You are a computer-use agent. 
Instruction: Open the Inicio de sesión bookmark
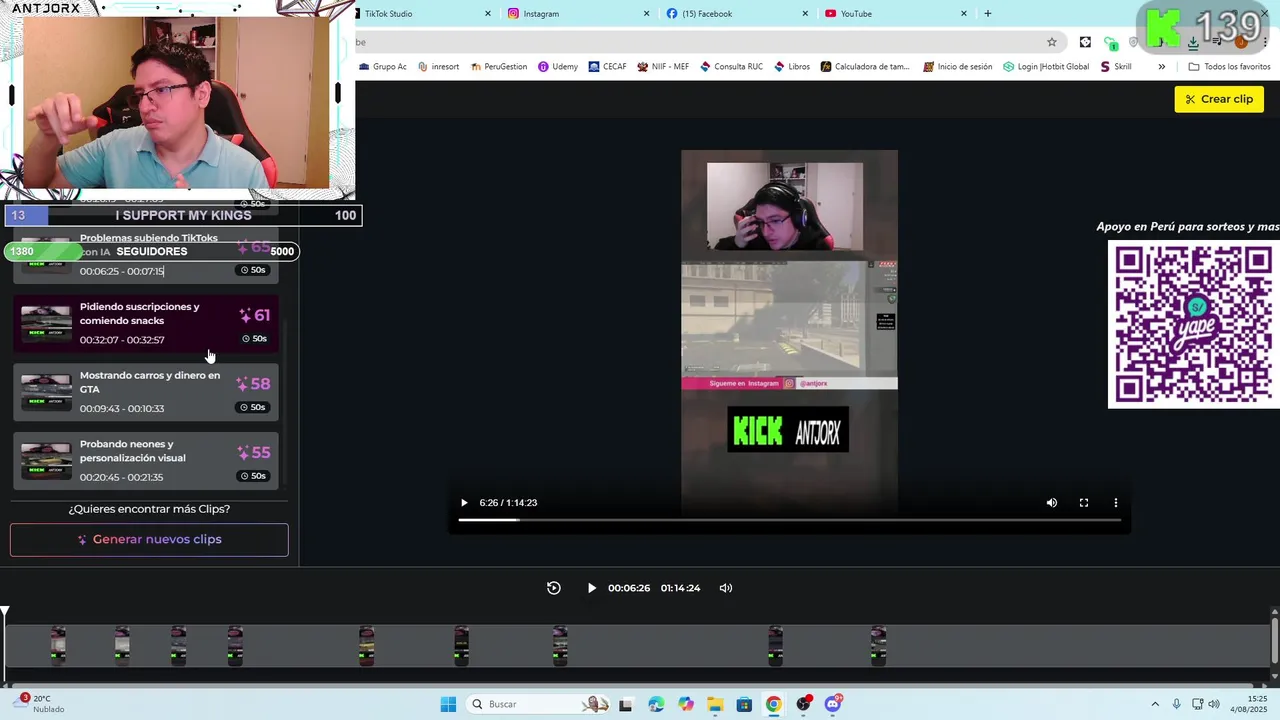click(958, 67)
